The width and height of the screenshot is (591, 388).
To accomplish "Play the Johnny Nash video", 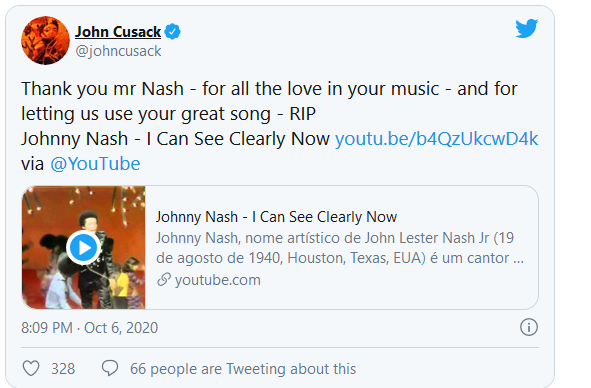I will coord(83,248).
